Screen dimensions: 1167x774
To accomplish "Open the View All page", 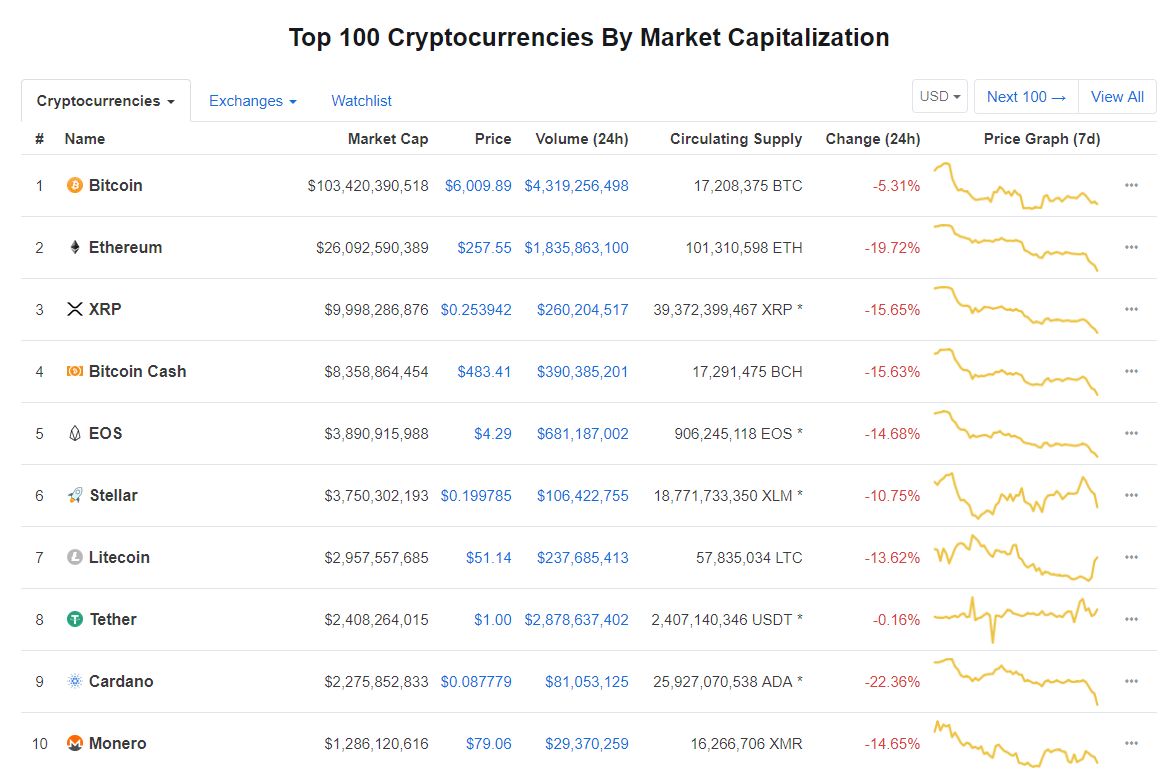I will (x=1117, y=96).
